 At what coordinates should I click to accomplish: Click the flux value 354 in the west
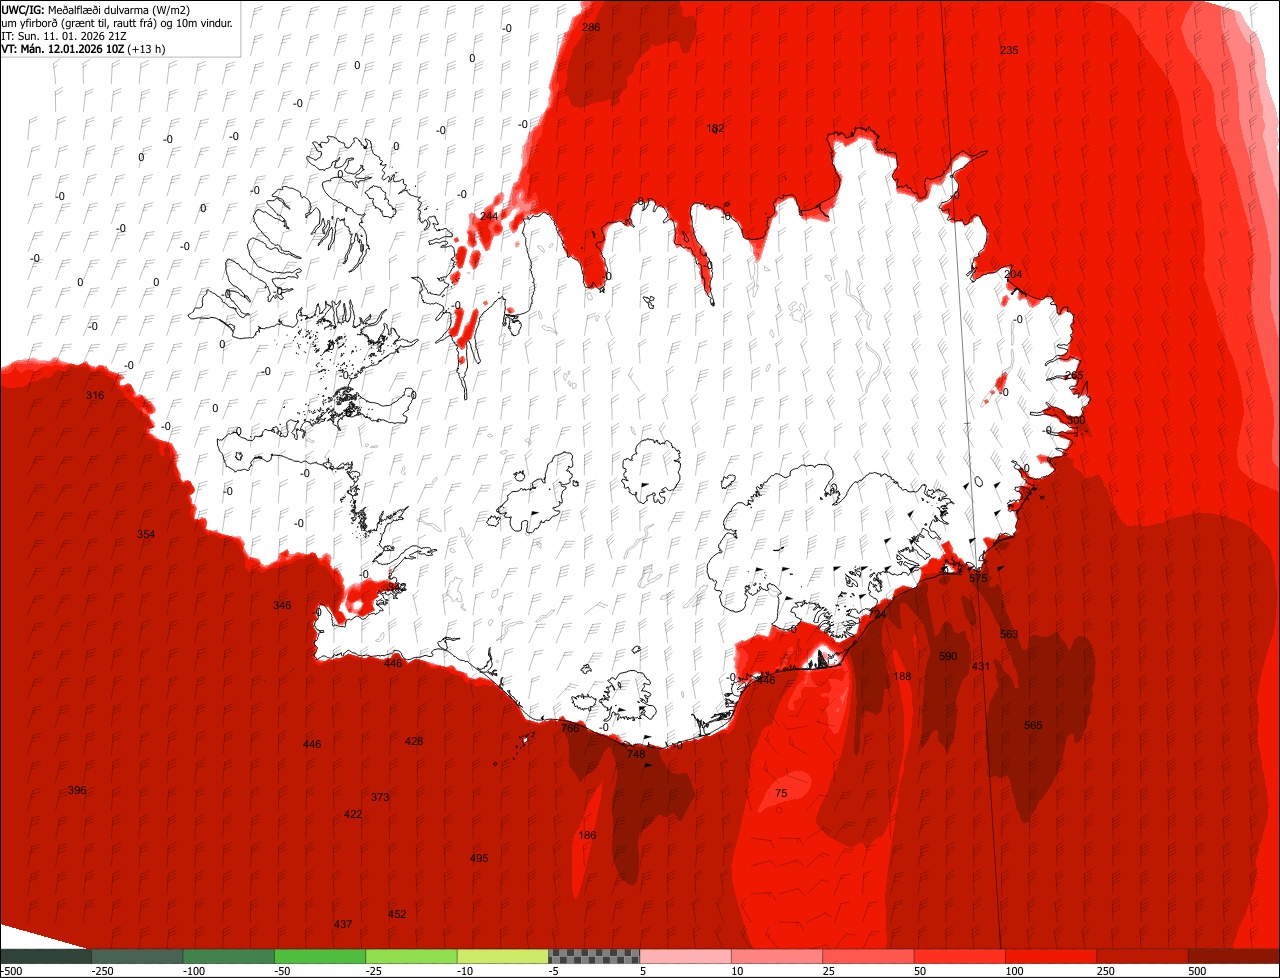coord(146,534)
